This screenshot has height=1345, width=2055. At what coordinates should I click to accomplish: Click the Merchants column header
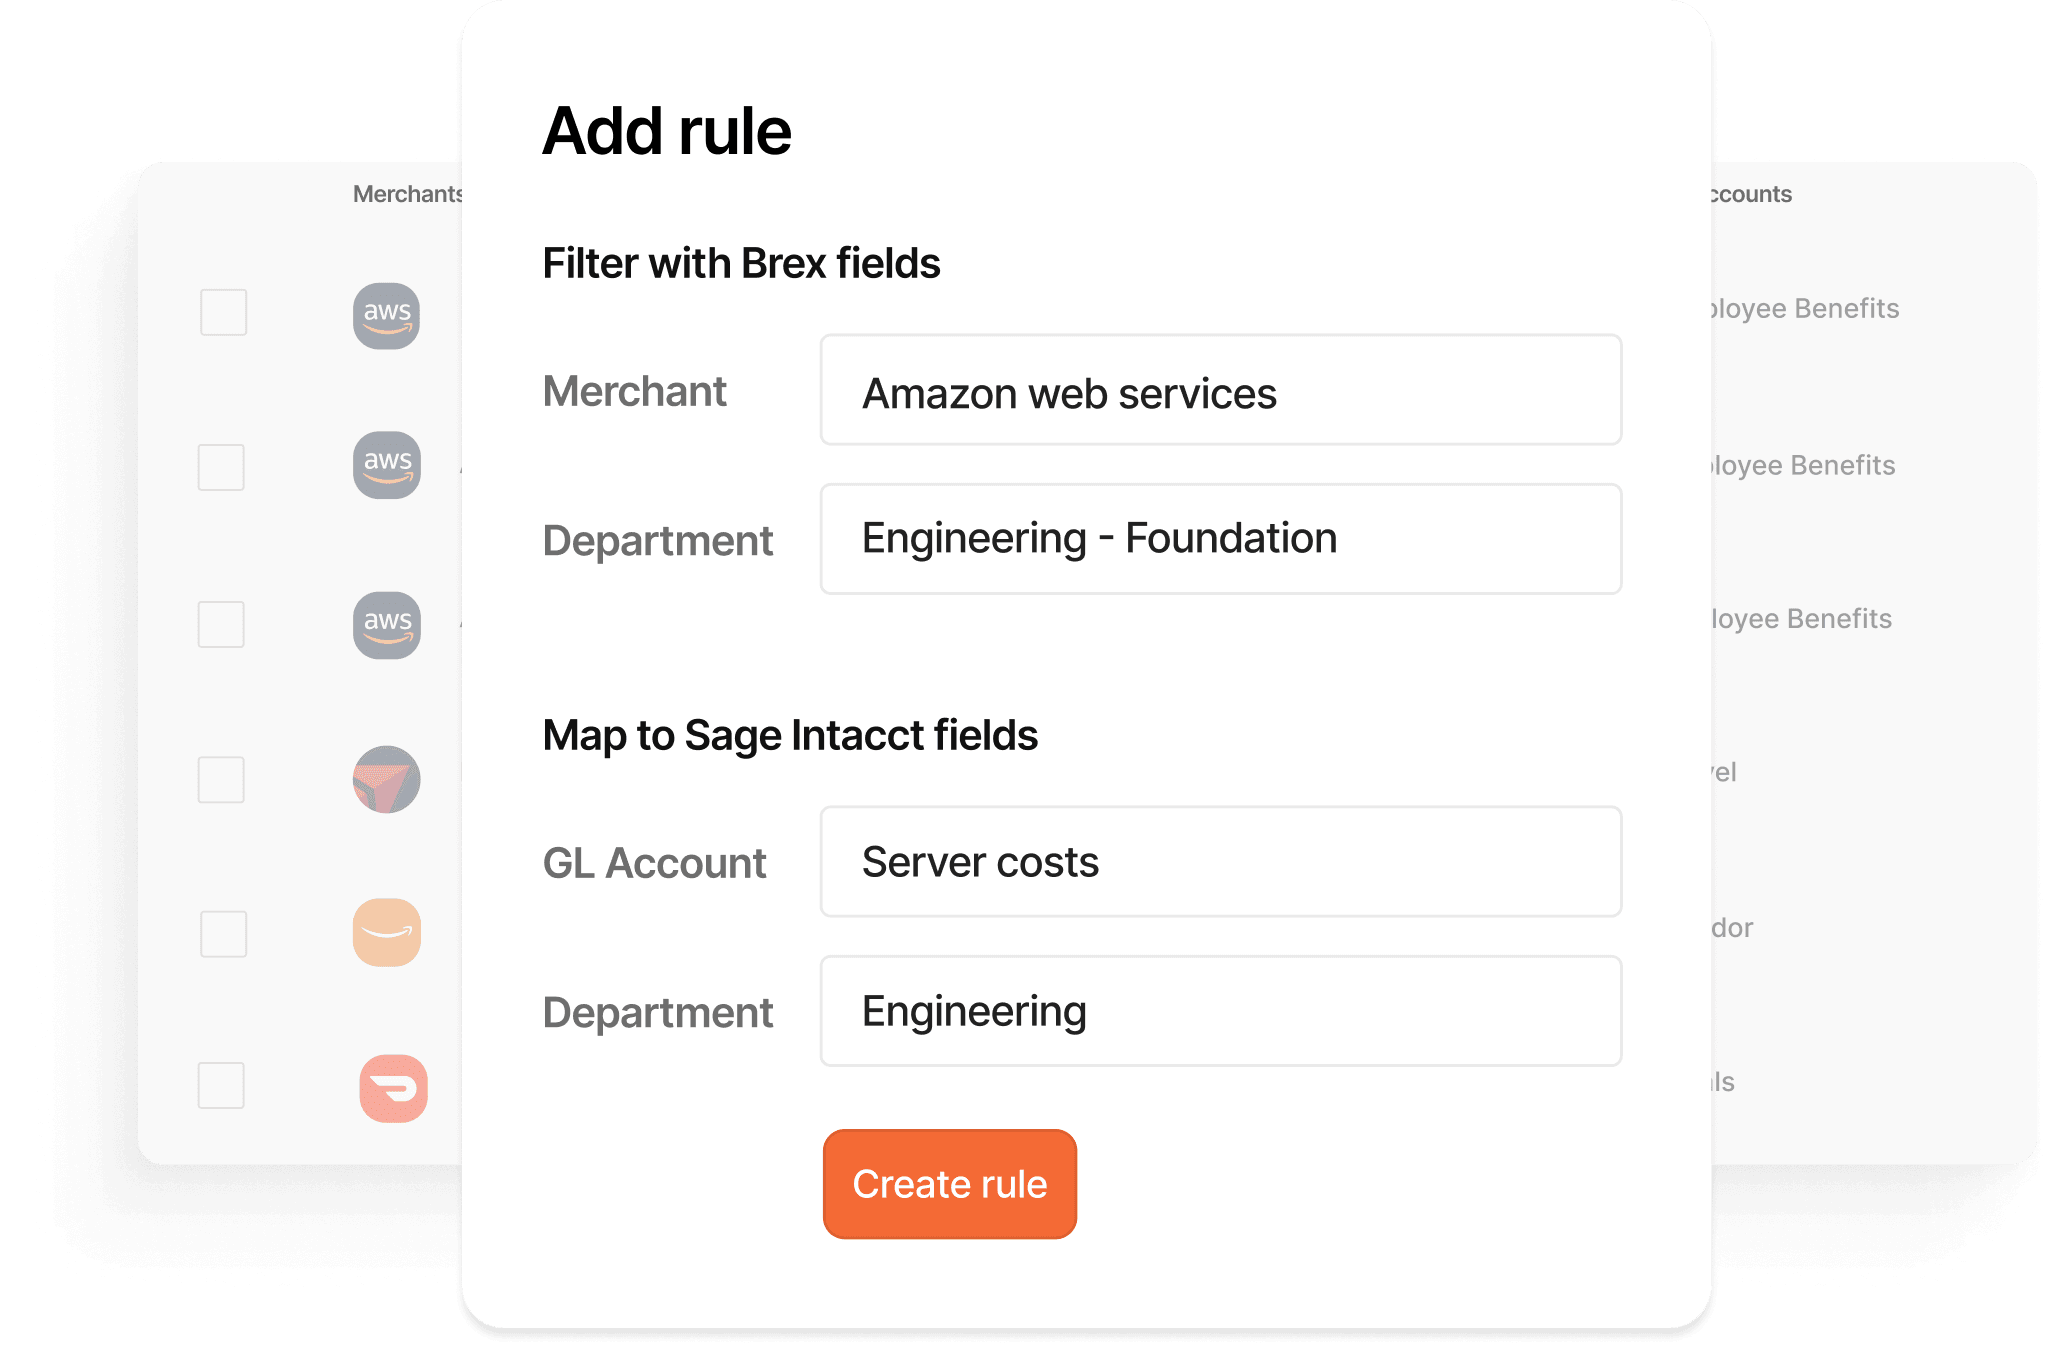click(407, 194)
